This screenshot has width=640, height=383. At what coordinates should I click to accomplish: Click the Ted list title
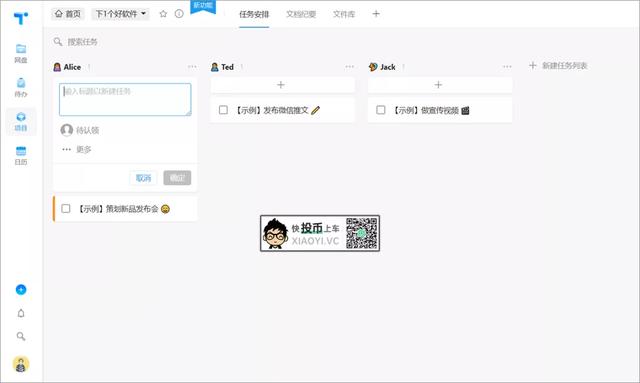(x=227, y=67)
